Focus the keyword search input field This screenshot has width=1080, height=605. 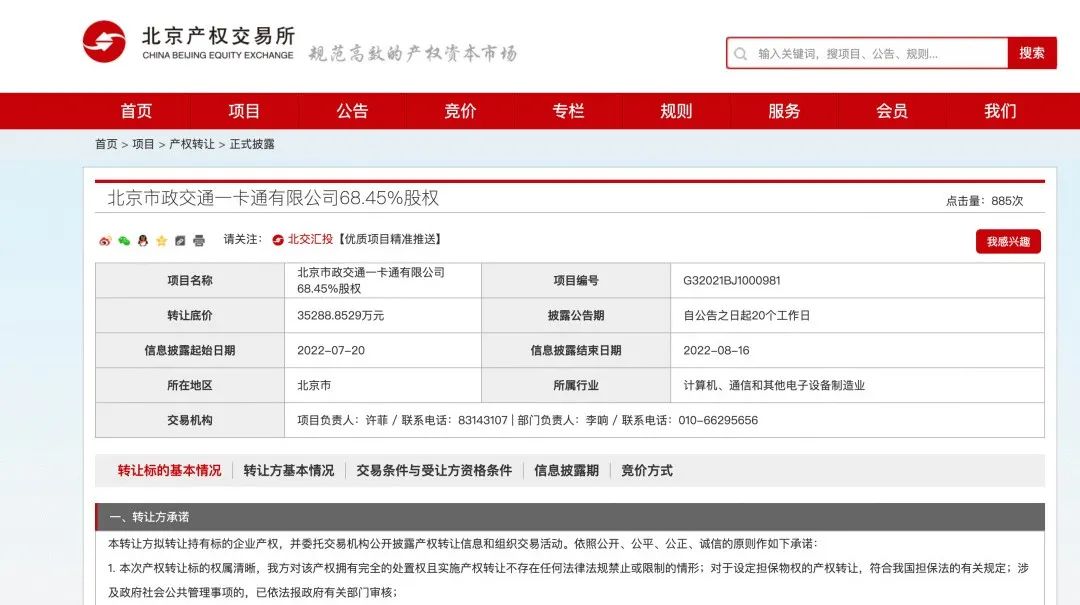(x=867, y=53)
